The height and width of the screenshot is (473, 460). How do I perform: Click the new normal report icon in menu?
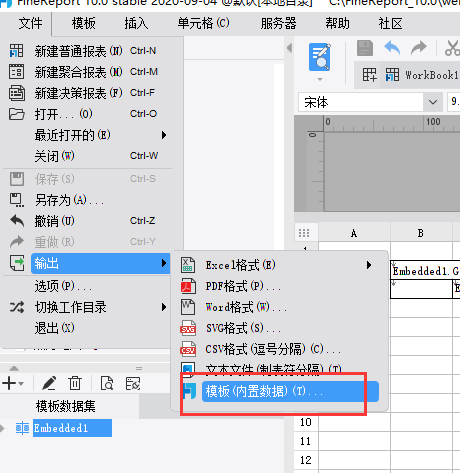click(16, 51)
